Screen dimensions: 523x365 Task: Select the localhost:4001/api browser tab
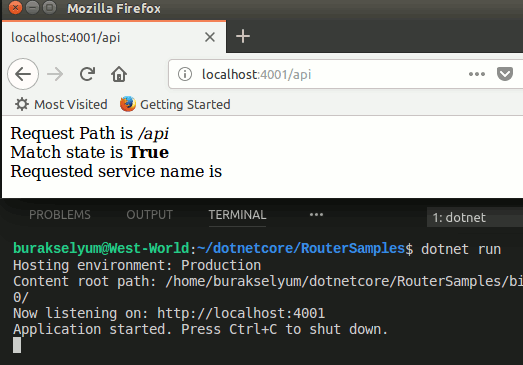coord(114,37)
